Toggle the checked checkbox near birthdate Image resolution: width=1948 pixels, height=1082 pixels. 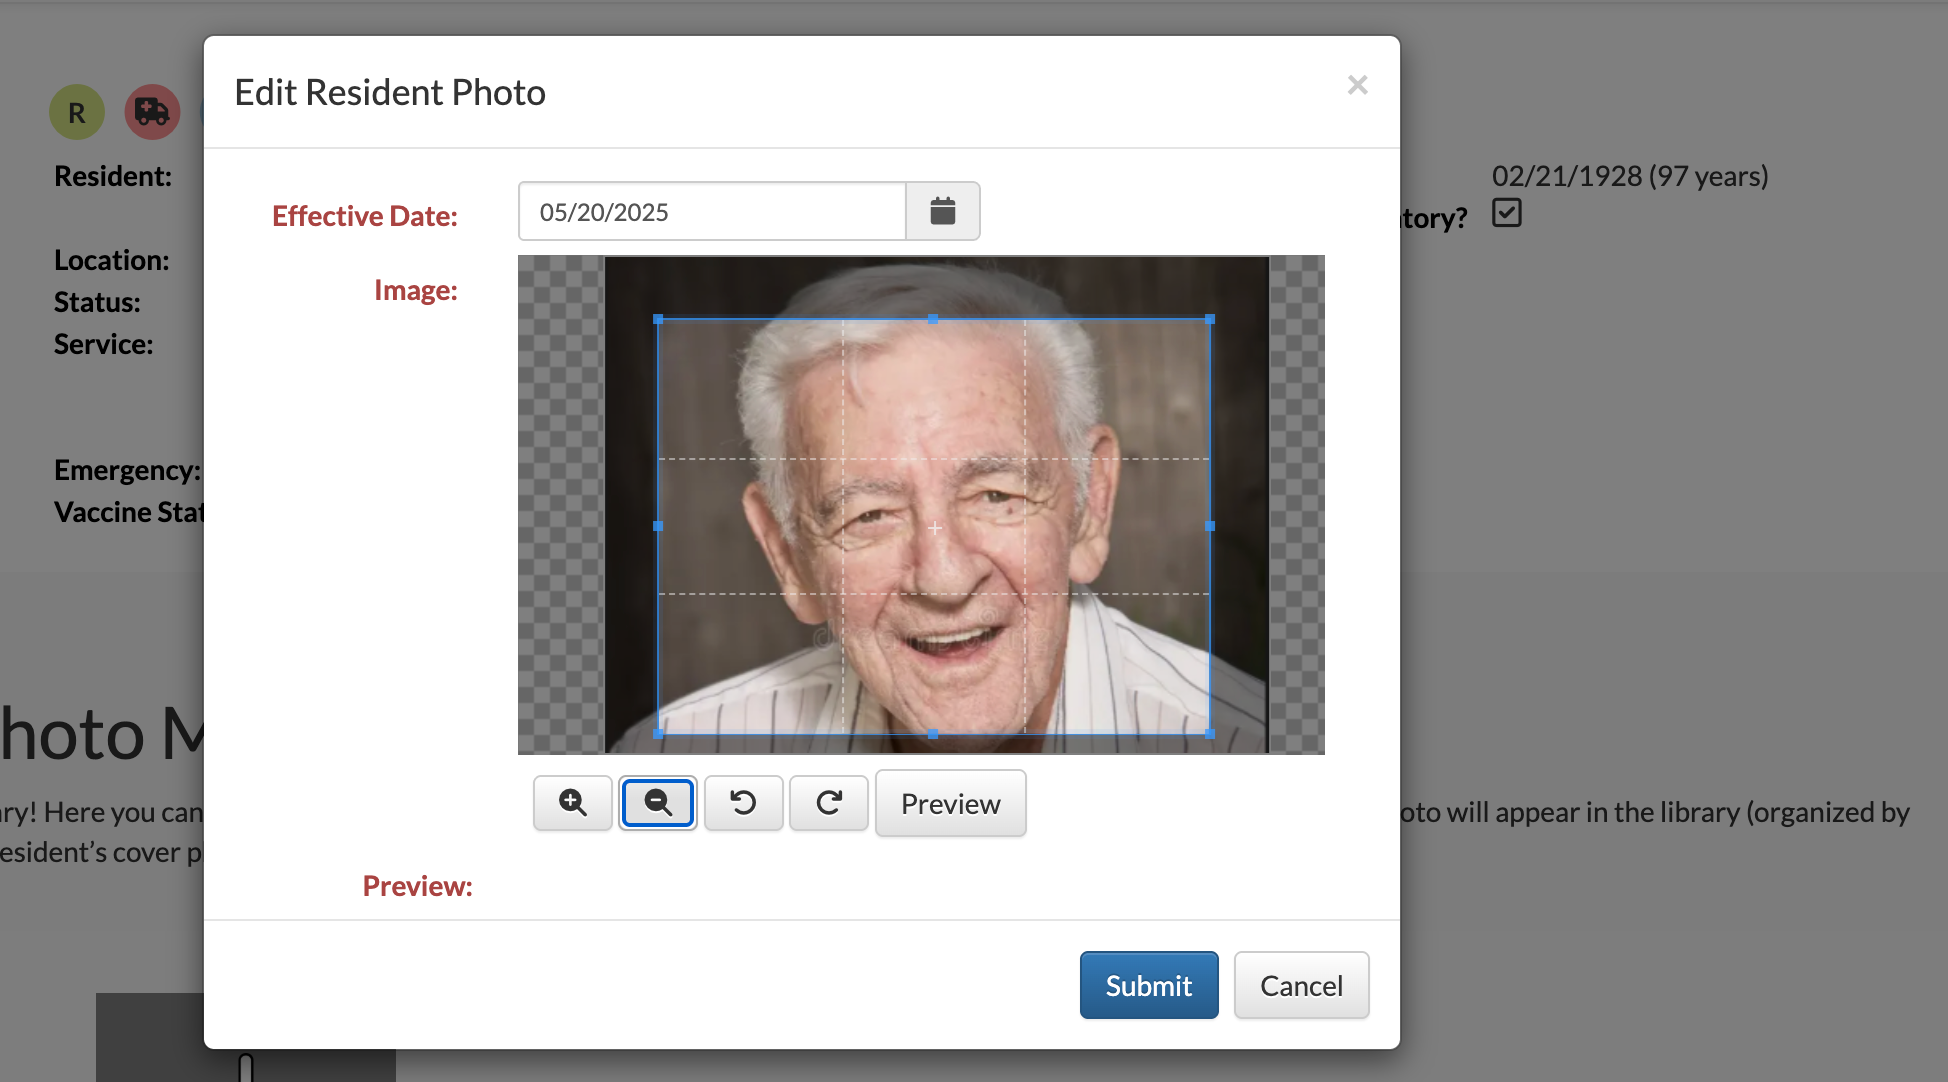(1506, 213)
